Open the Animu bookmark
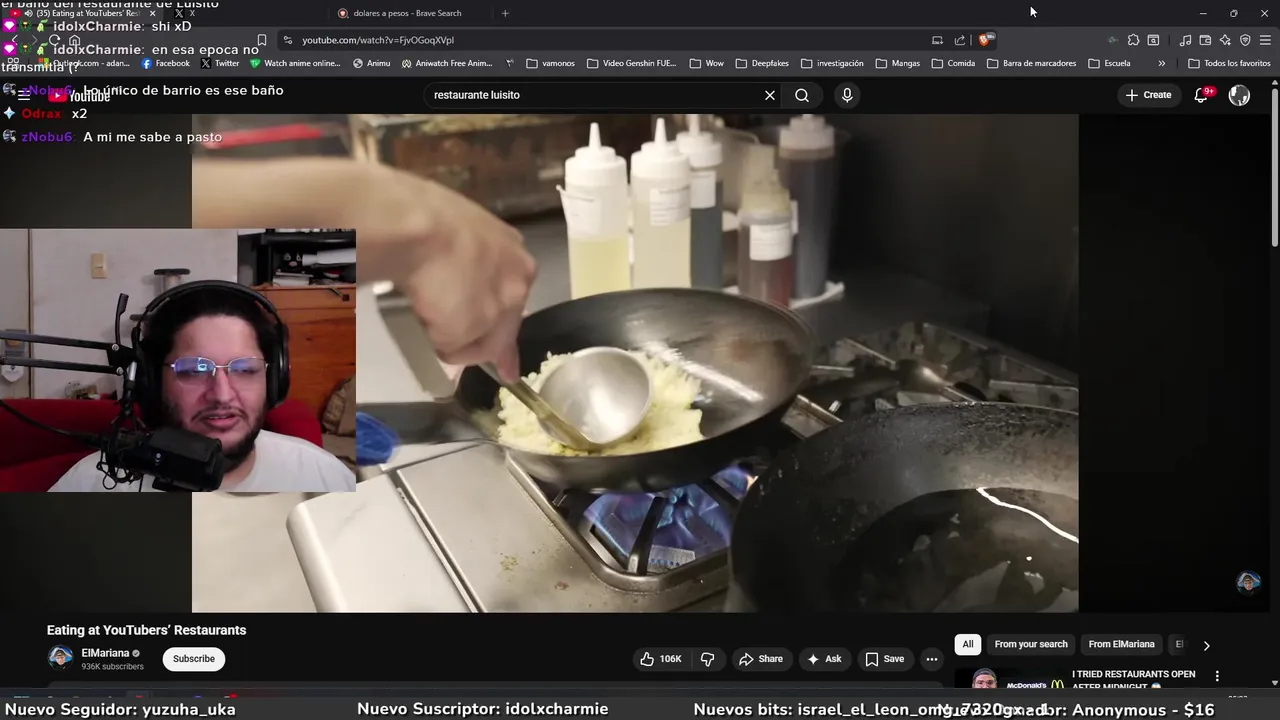The image size is (1280, 720). pos(371,63)
